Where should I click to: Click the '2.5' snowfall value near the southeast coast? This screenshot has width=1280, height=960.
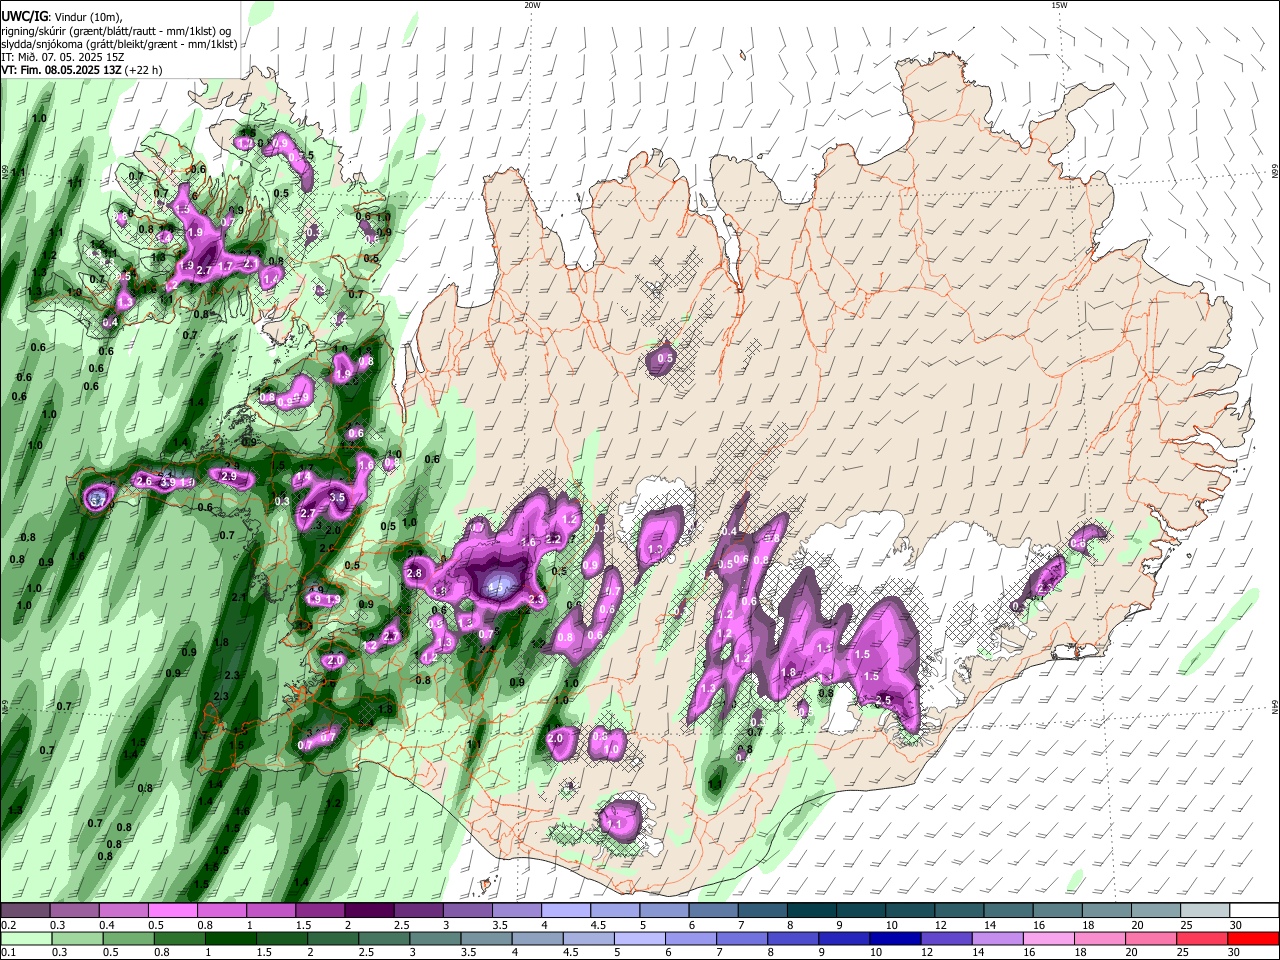coord(883,700)
